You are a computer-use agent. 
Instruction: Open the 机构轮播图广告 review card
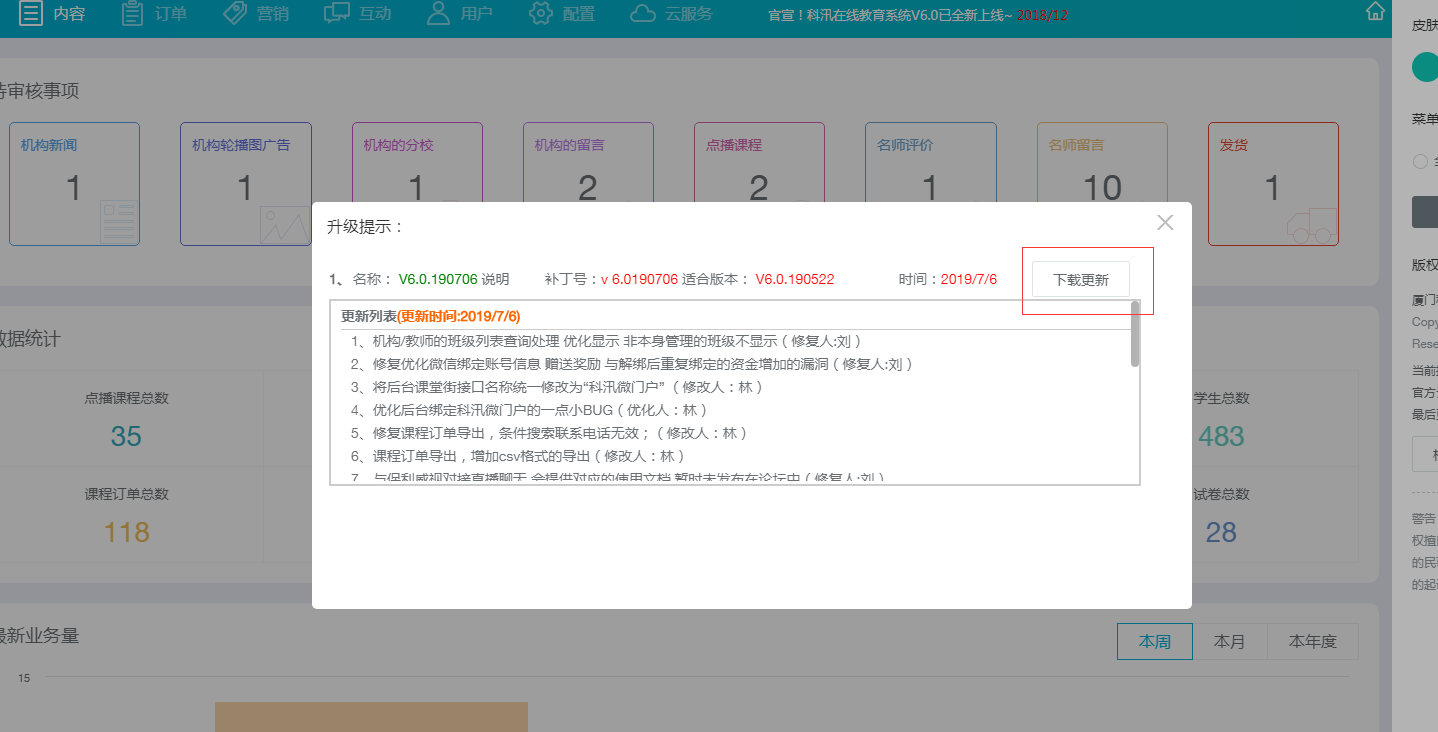point(245,184)
